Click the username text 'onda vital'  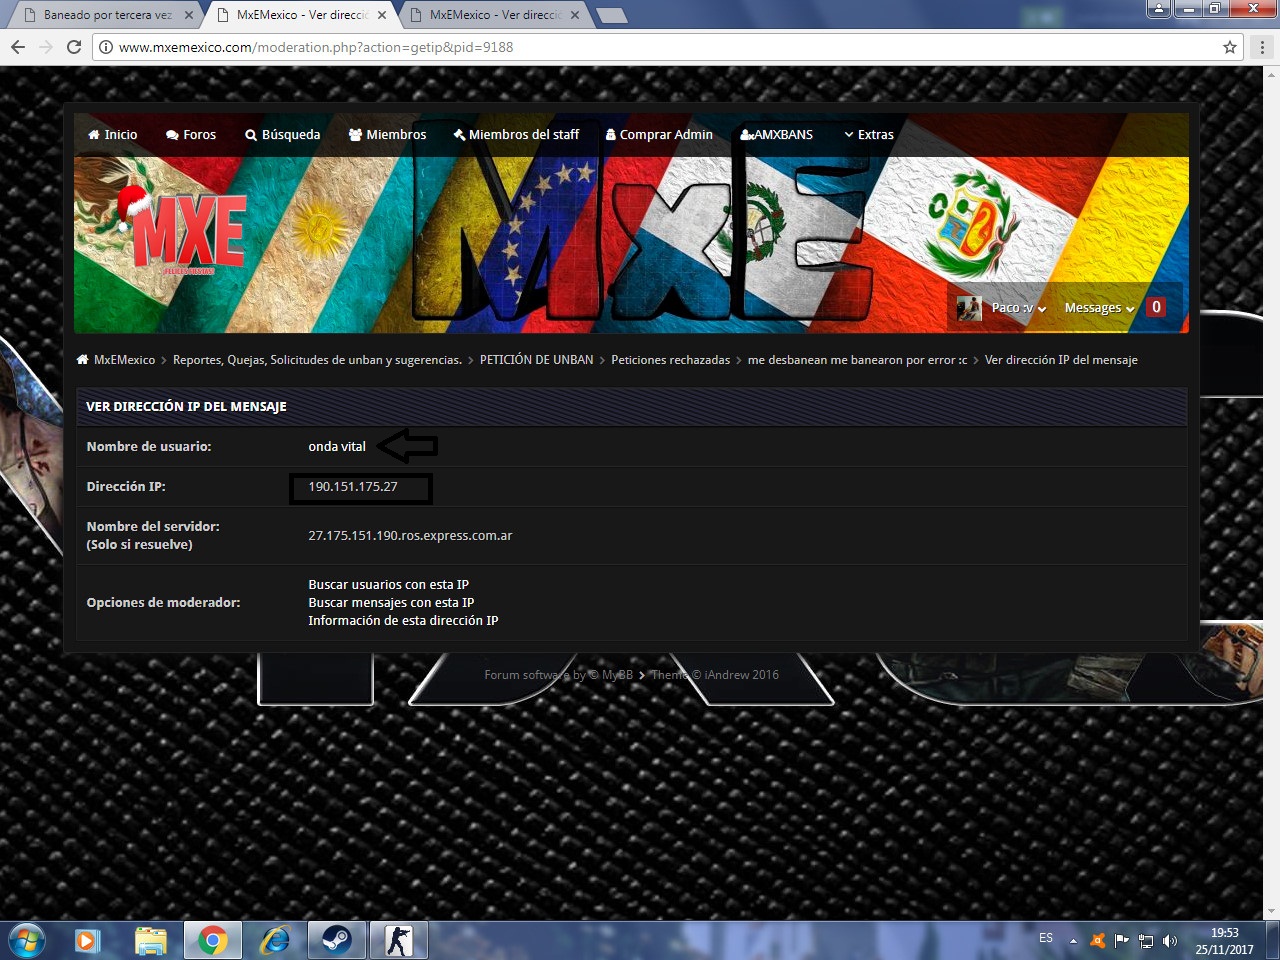pos(337,447)
